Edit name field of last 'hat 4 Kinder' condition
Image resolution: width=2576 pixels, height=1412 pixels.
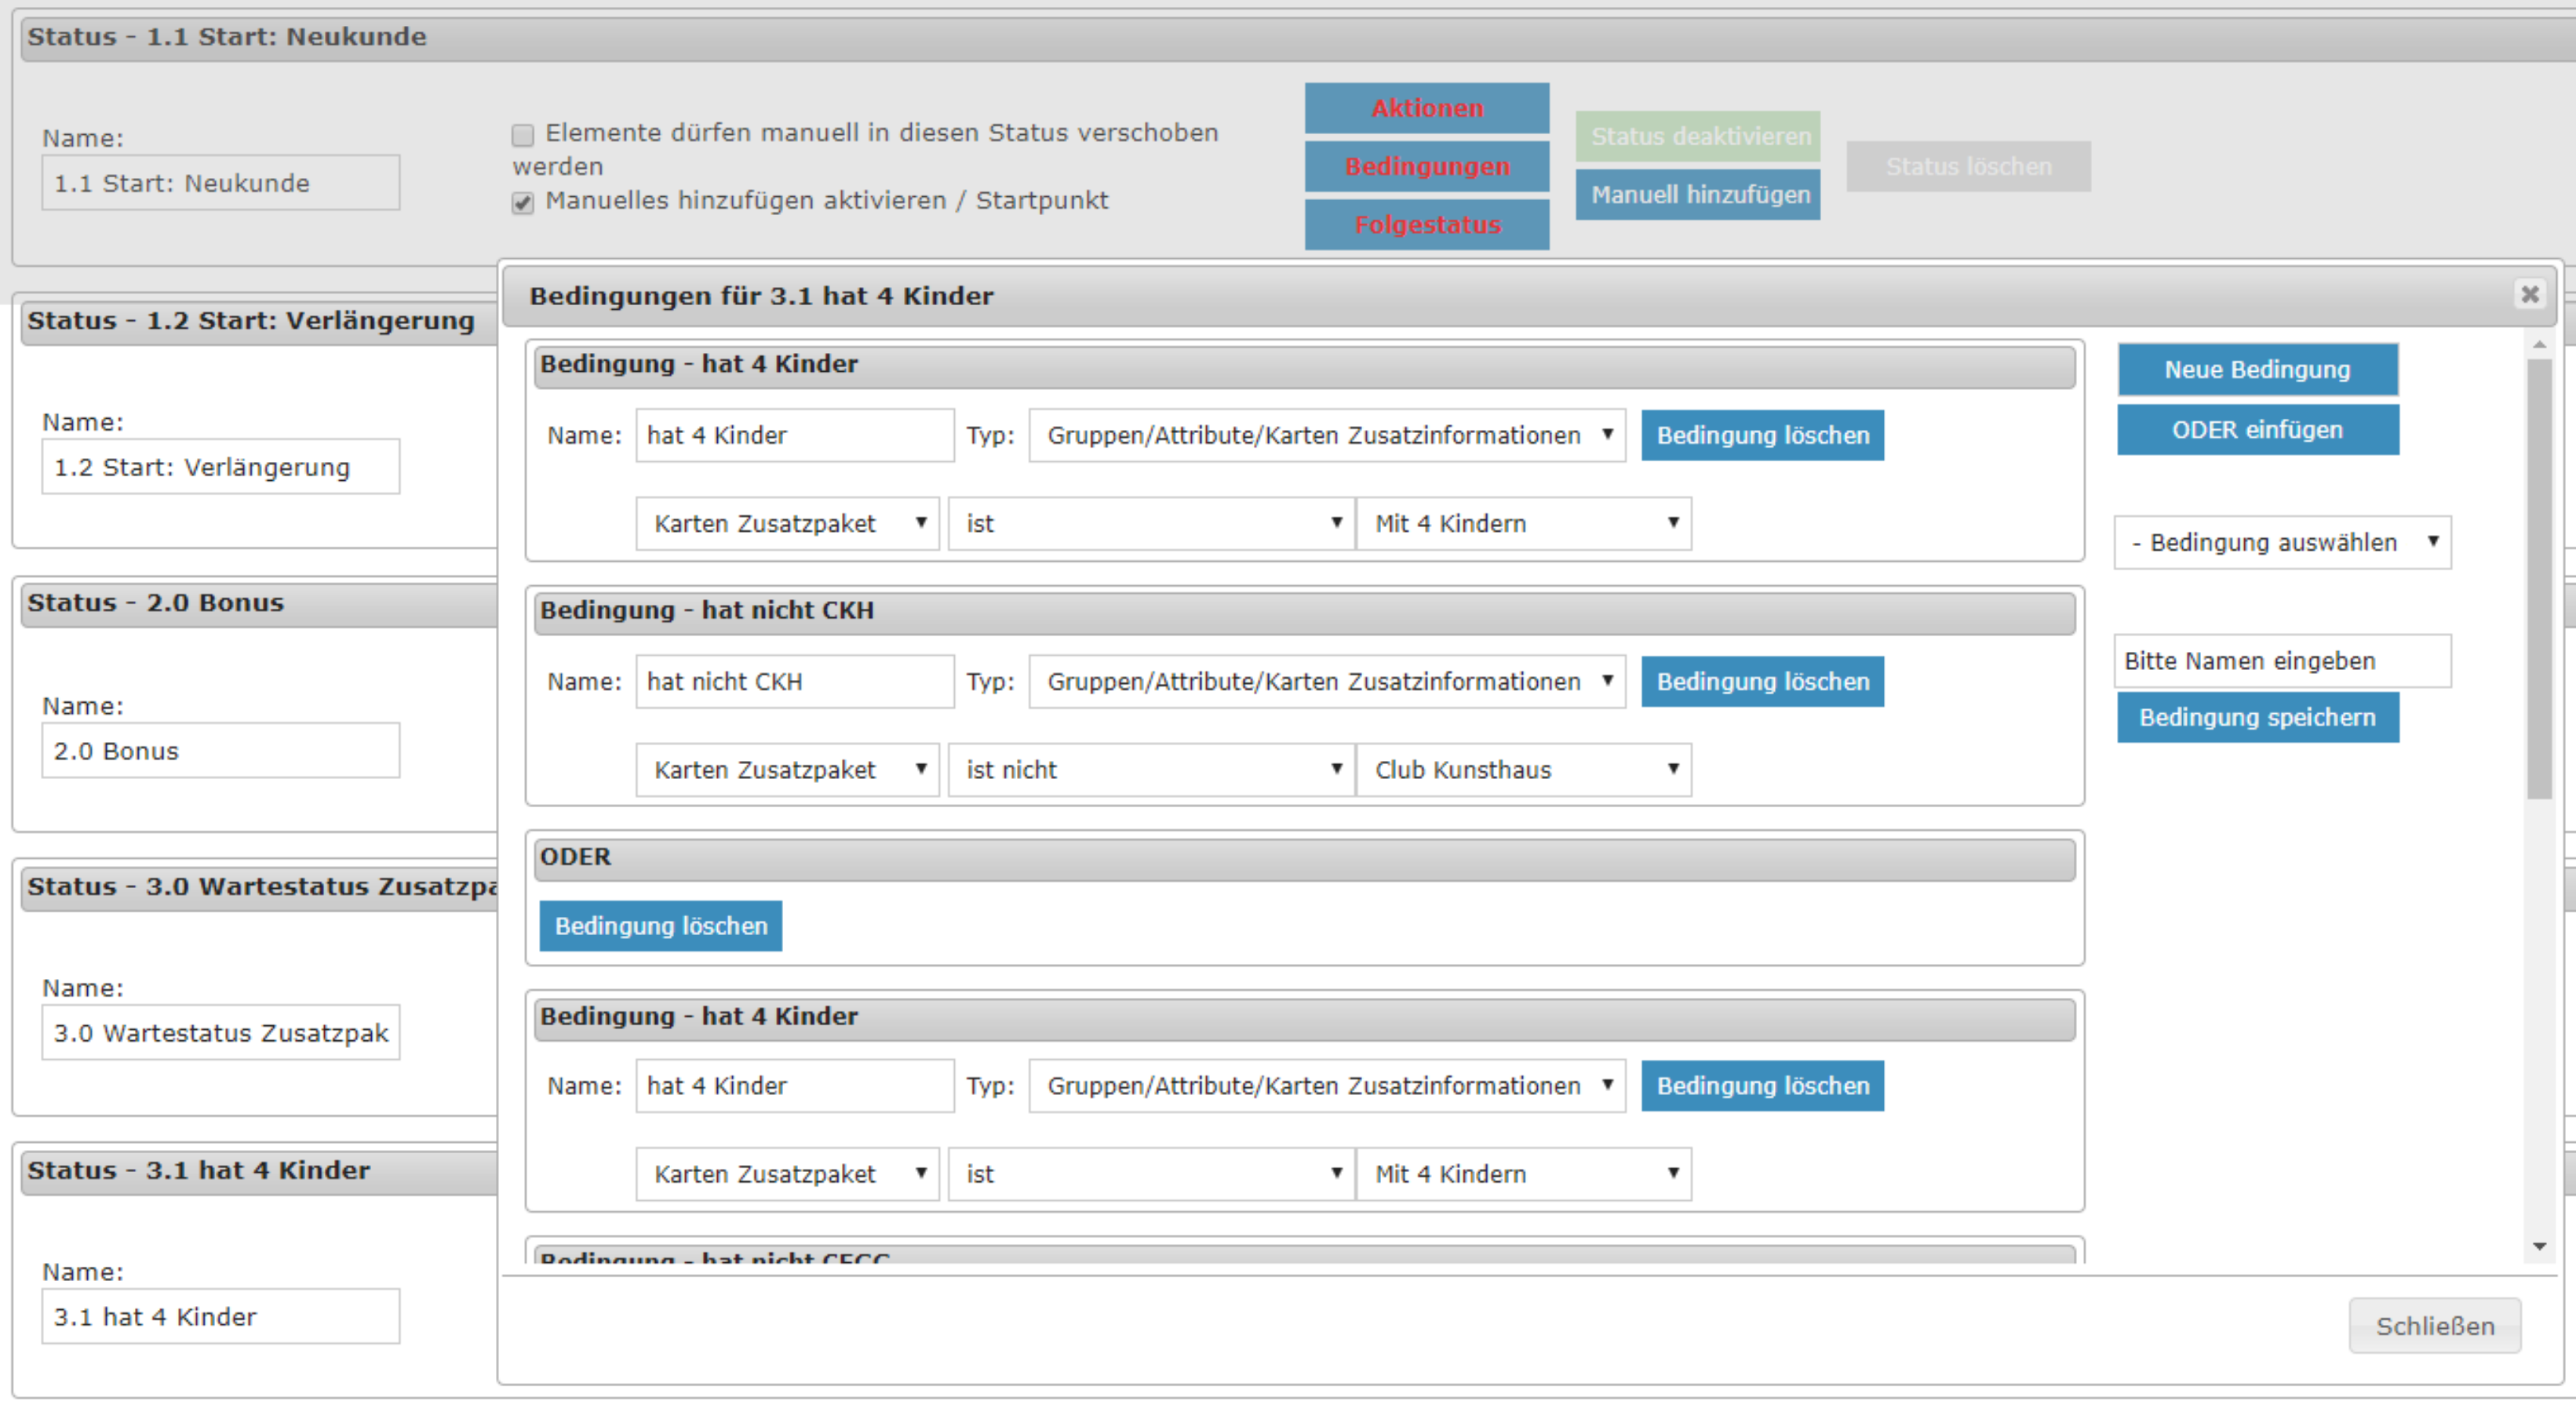point(794,1085)
